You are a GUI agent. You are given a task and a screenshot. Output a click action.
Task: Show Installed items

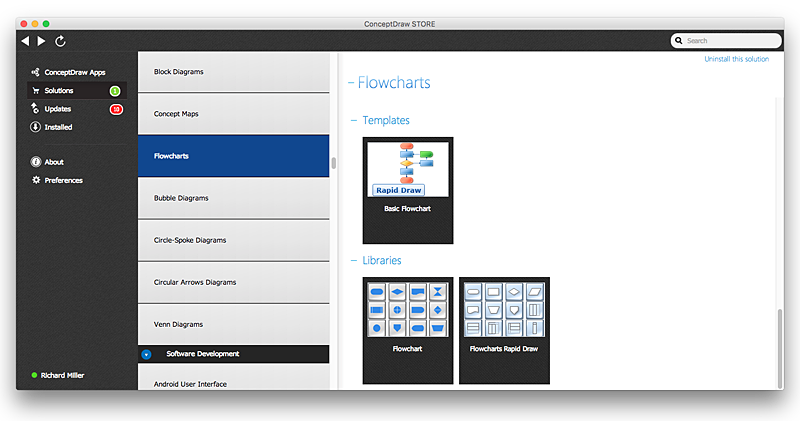58,127
